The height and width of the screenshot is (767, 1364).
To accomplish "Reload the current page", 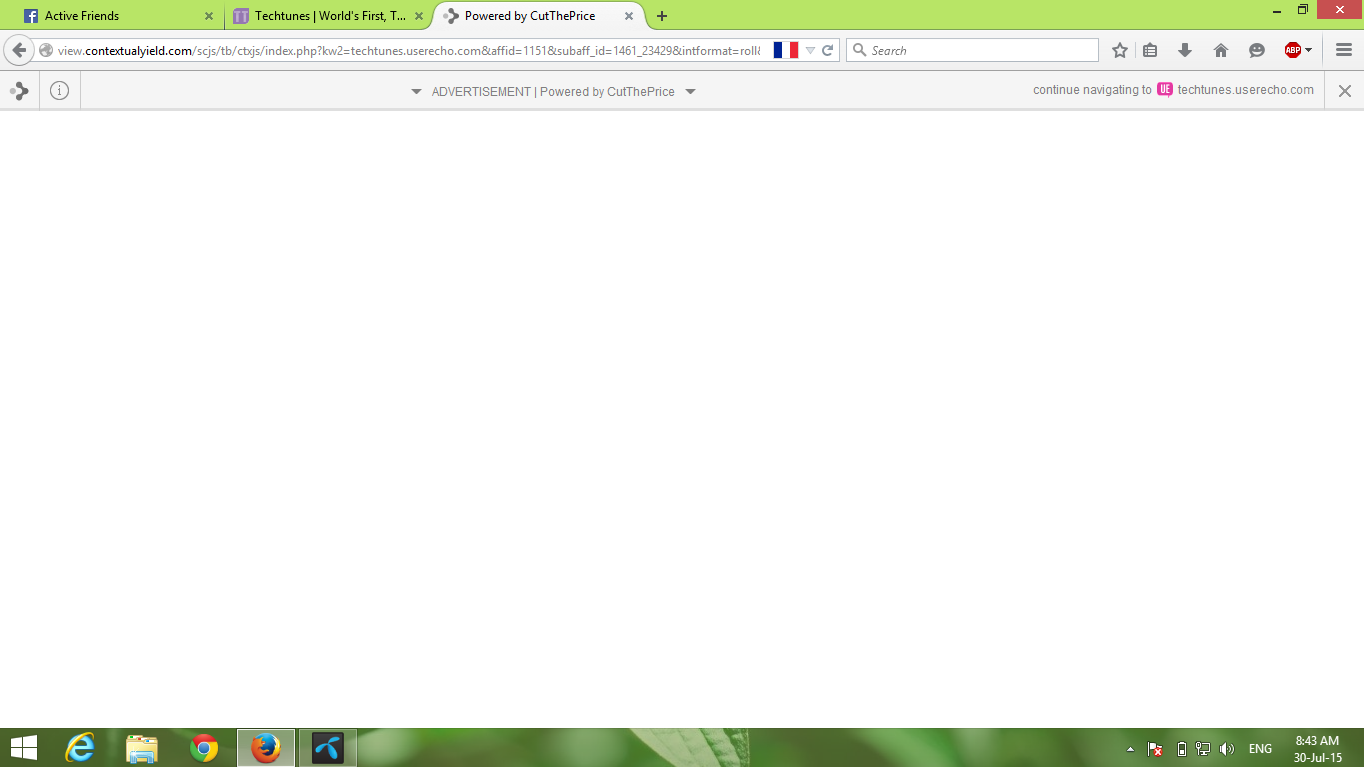I will 828,50.
